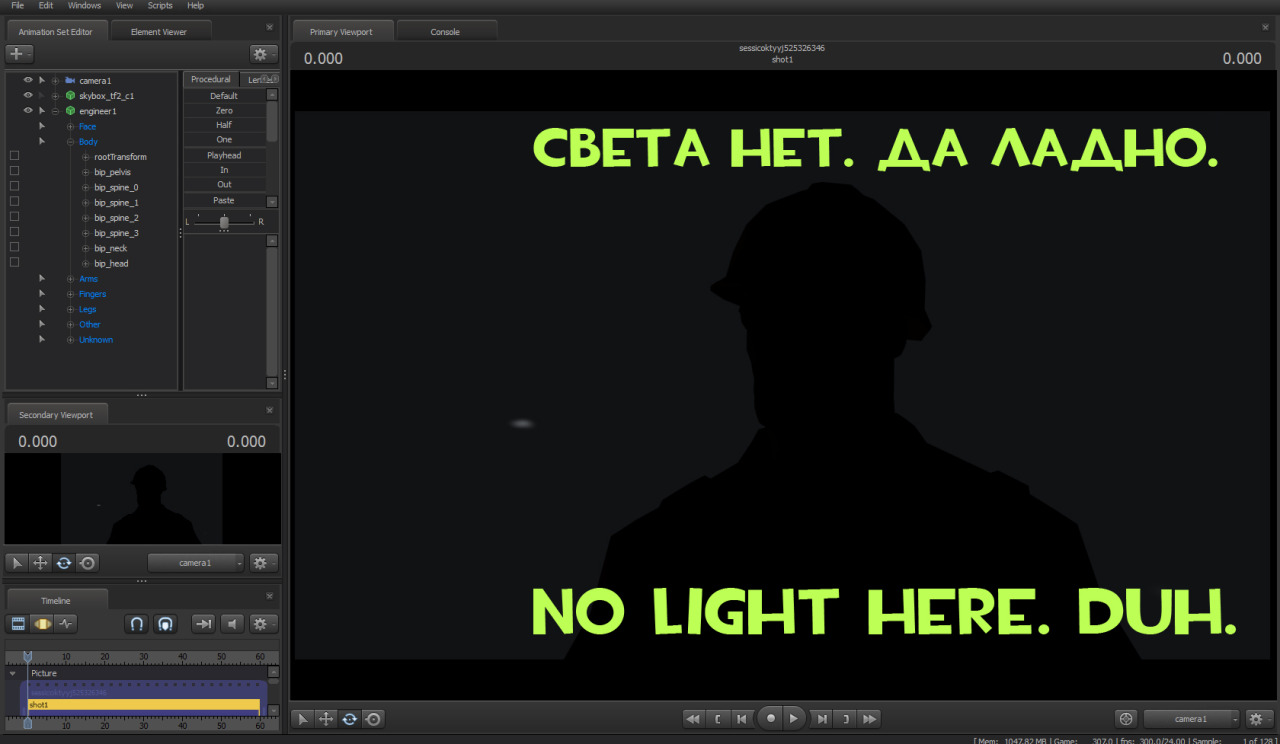Toggle timeline mute audio speaker icon
1280x744 pixels.
(232, 623)
